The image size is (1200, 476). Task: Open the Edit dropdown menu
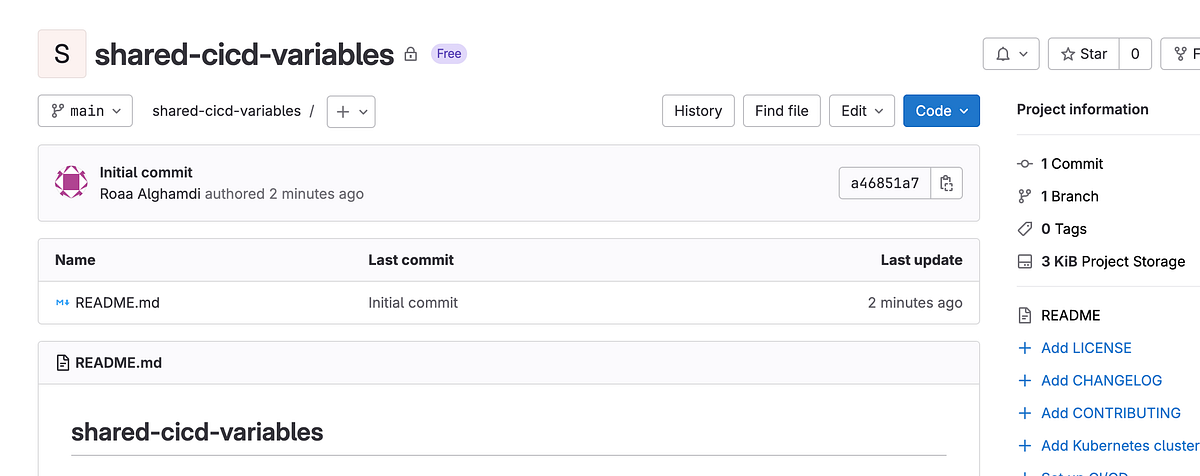pyautogui.click(x=862, y=111)
